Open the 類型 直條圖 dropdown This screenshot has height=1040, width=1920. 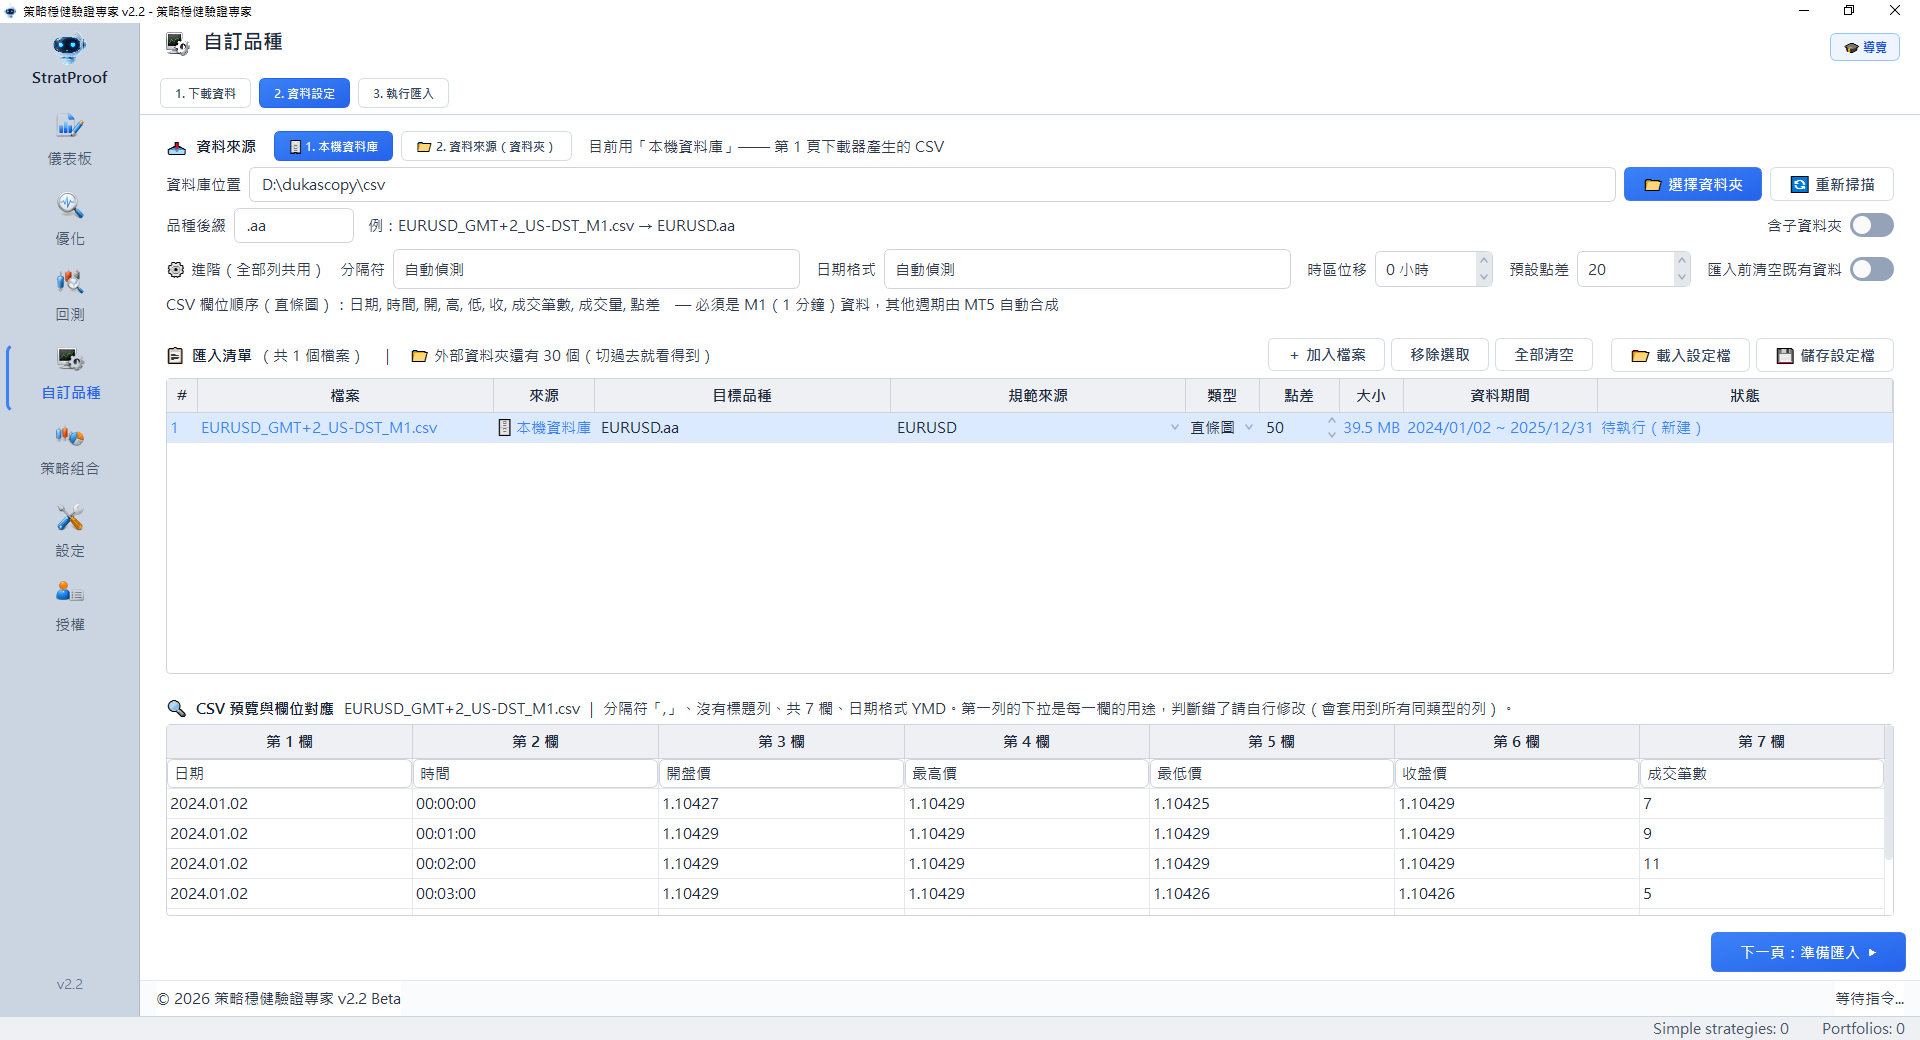click(x=1222, y=428)
